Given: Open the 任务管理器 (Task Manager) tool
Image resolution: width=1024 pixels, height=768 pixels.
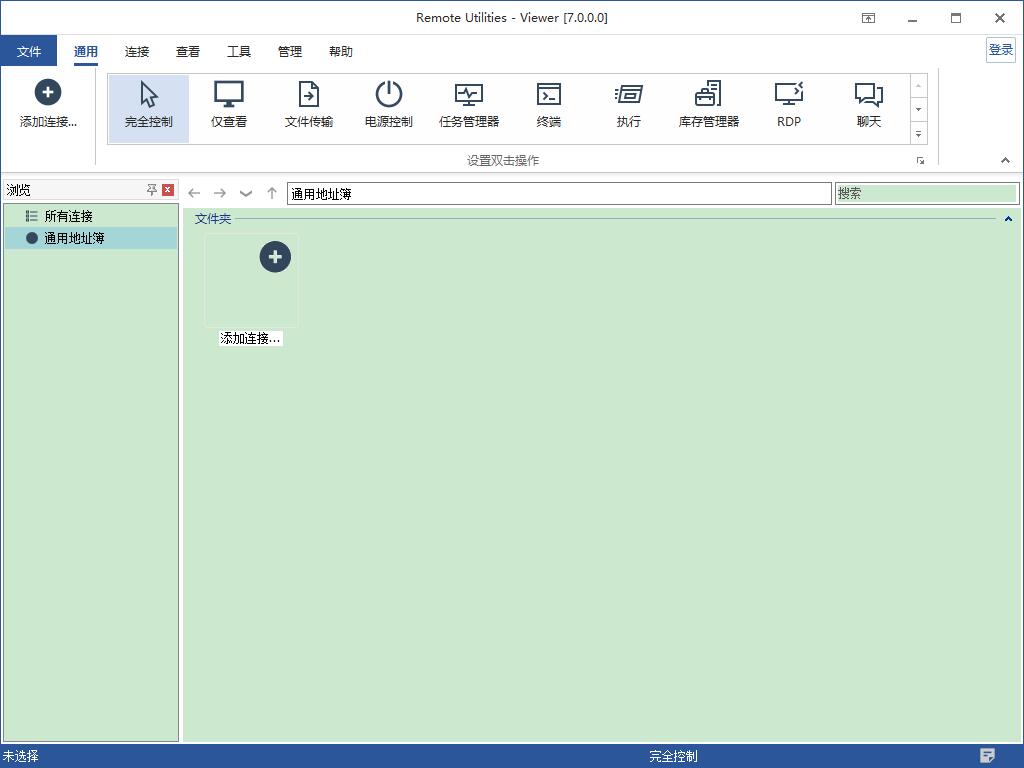Looking at the screenshot, I should point(468,105).
